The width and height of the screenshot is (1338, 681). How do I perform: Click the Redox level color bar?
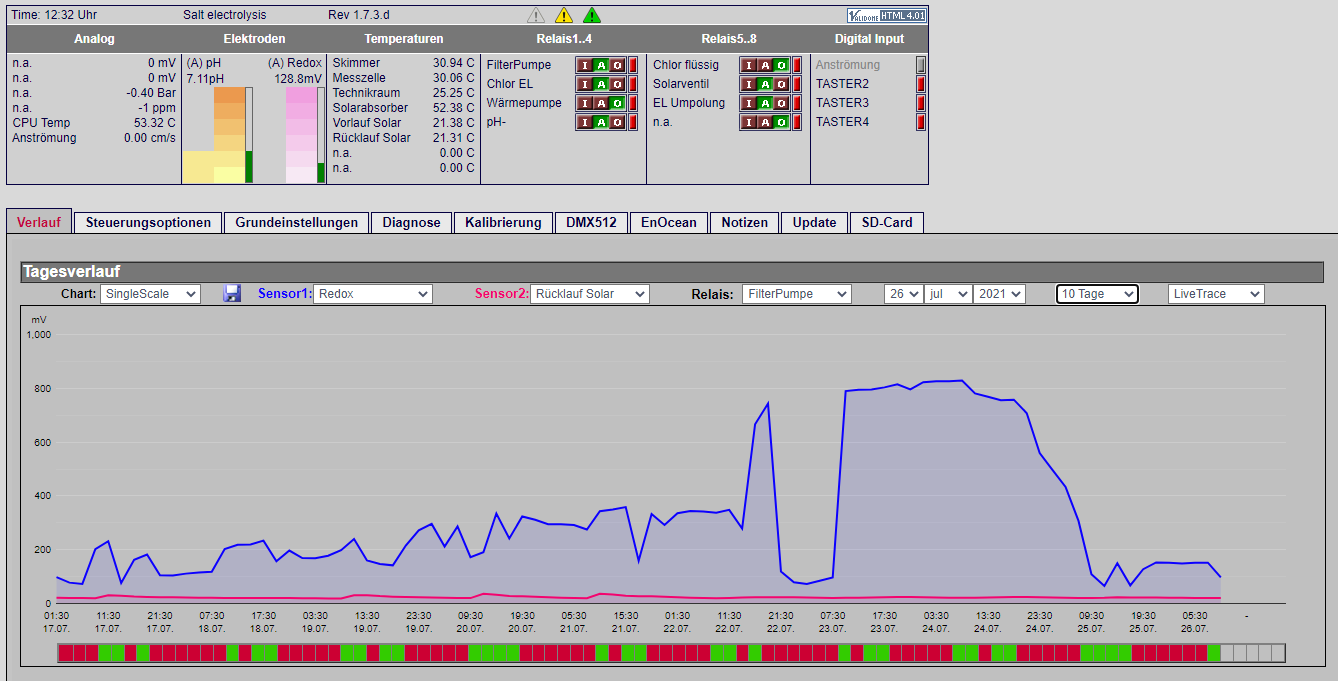point(301,135)
